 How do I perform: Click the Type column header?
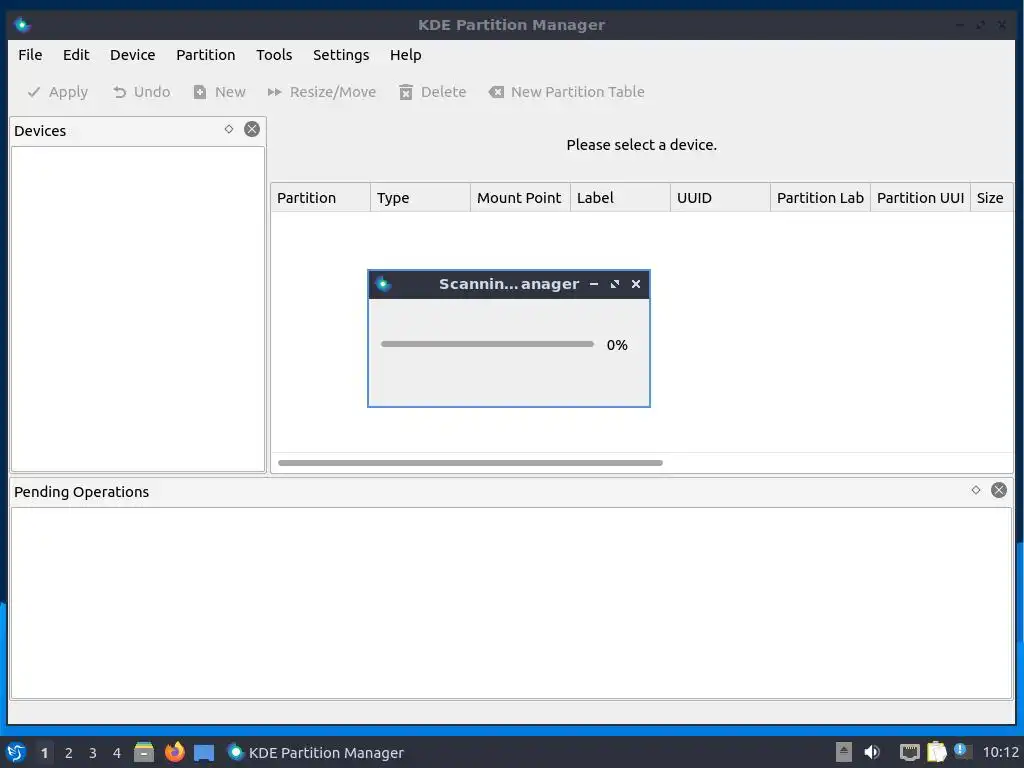tap(421, 198)
